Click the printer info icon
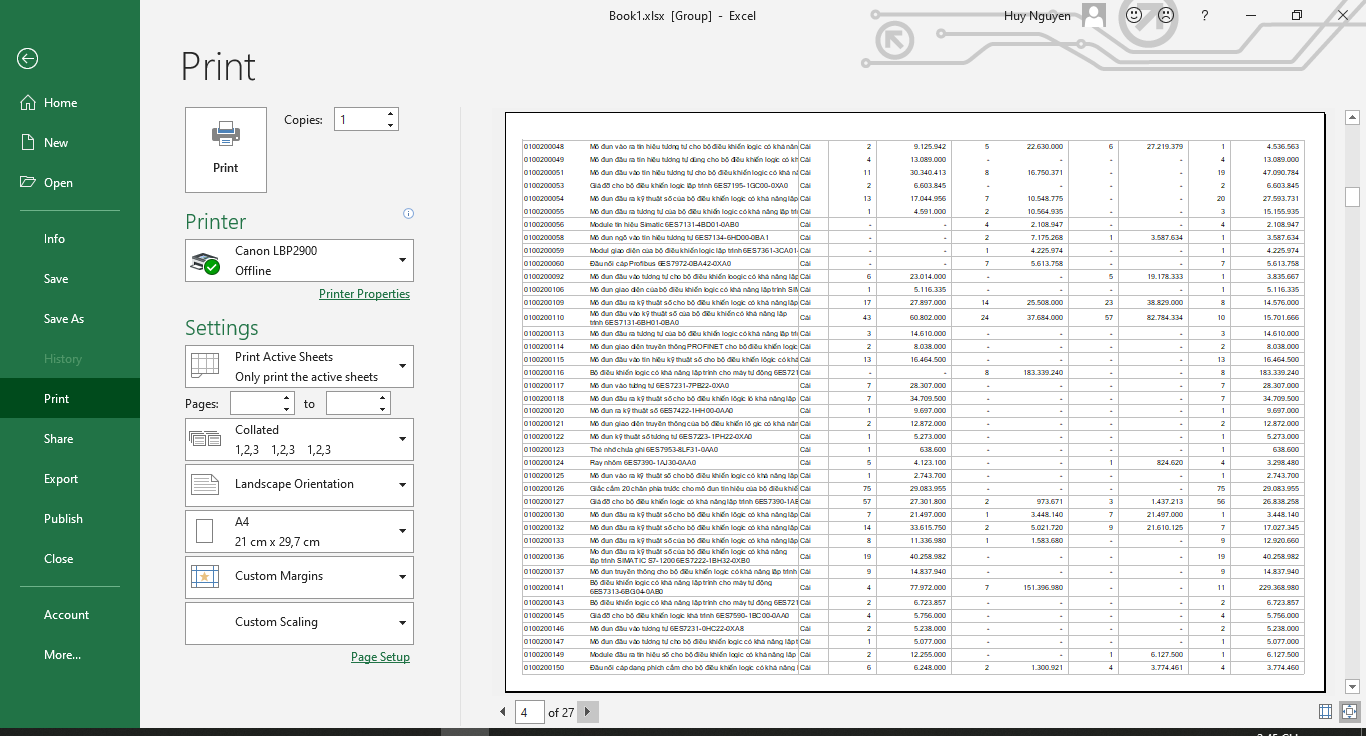The height and width of the screenshot is (736, 1366). 408,213
